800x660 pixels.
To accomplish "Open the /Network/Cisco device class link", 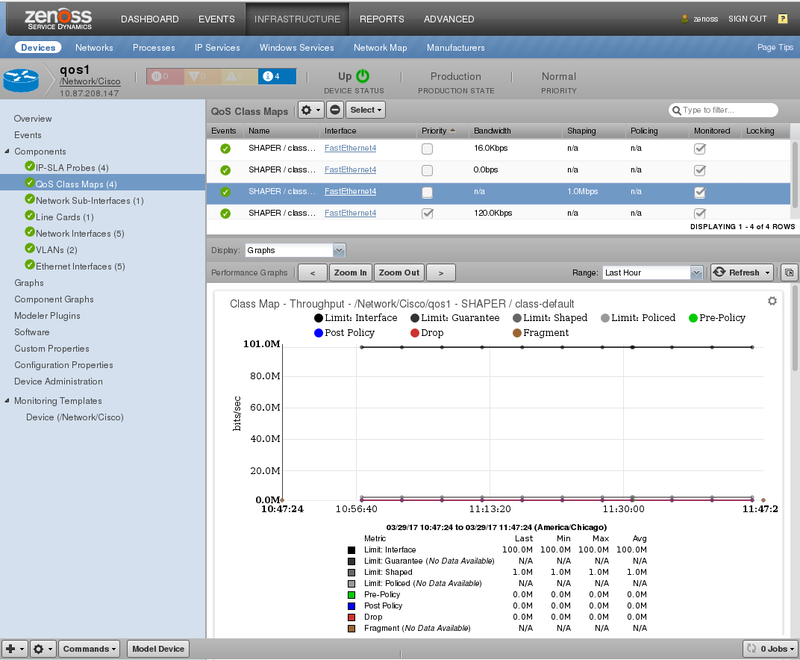I will 90,81.
